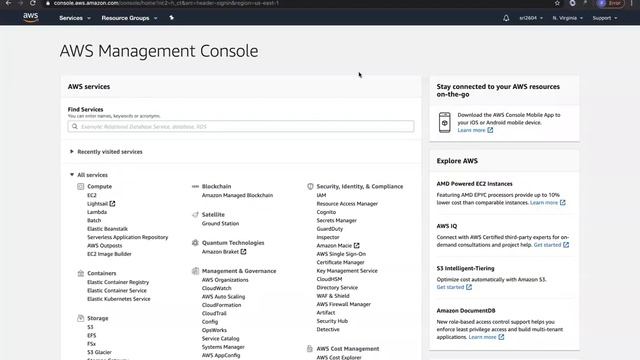
Task: Open the Support dropdown menu
Action: (604, 18)
